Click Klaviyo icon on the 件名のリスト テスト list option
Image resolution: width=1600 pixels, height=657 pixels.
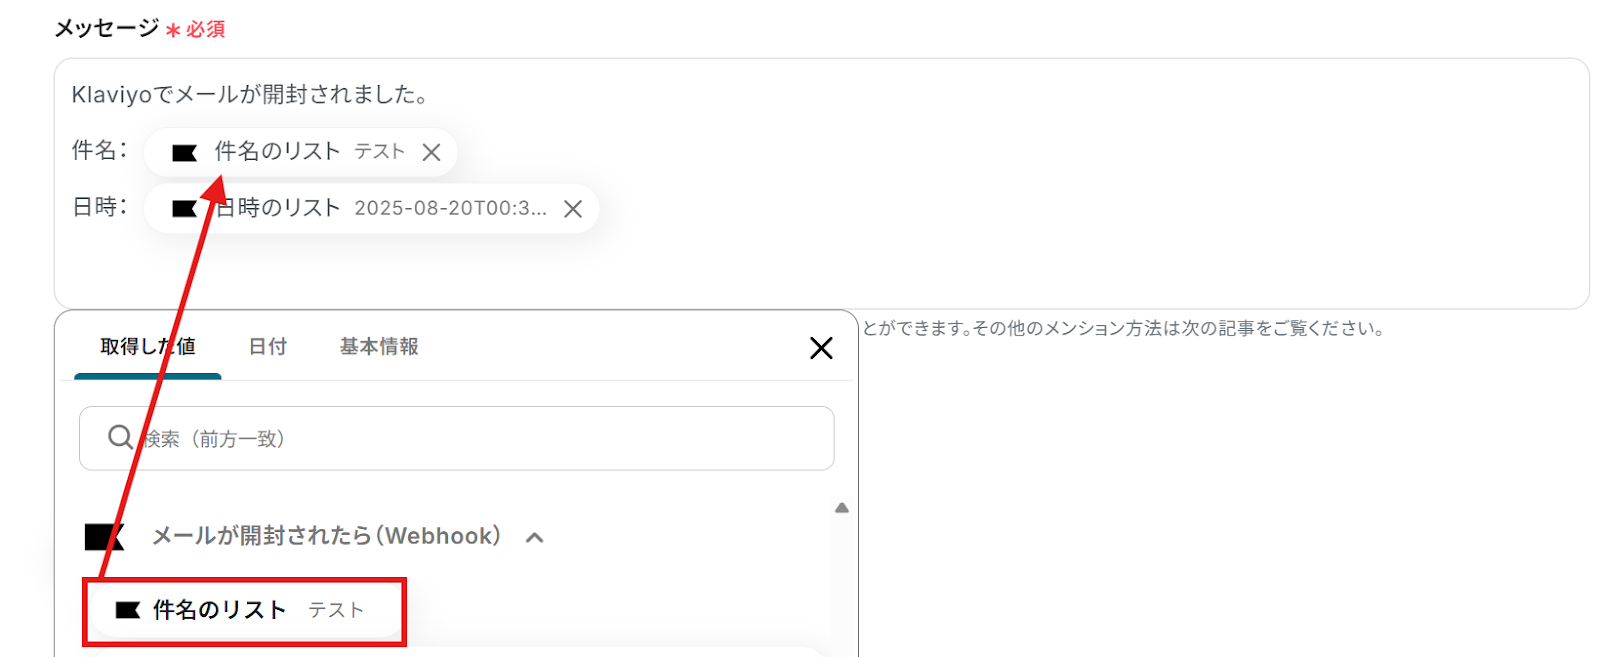(128, 610)
